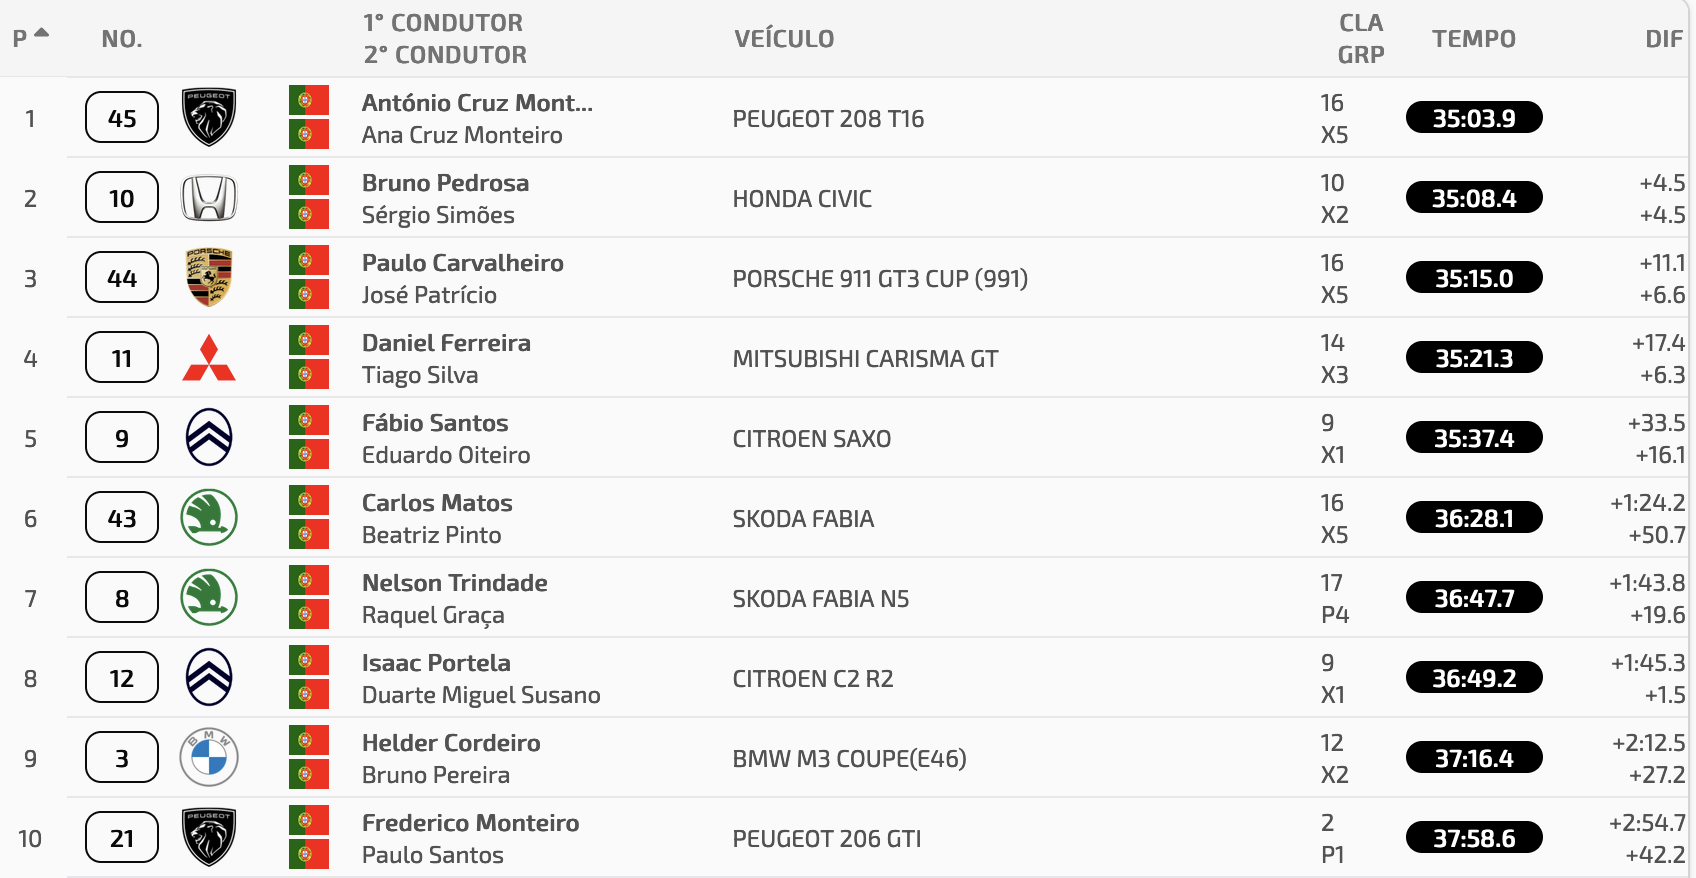
Task: Open driver Paulo Carvalheiro's entry
Action: tap(463, 263)
